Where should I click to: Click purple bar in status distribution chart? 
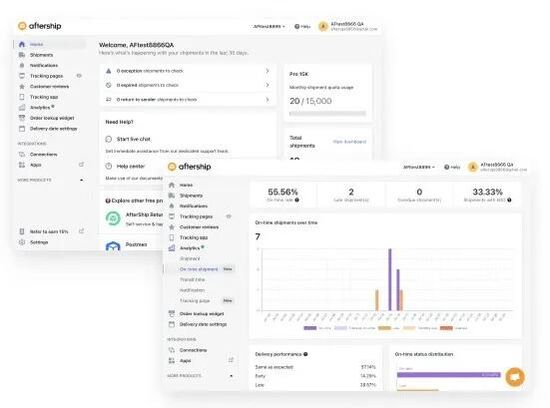(449, 375)
